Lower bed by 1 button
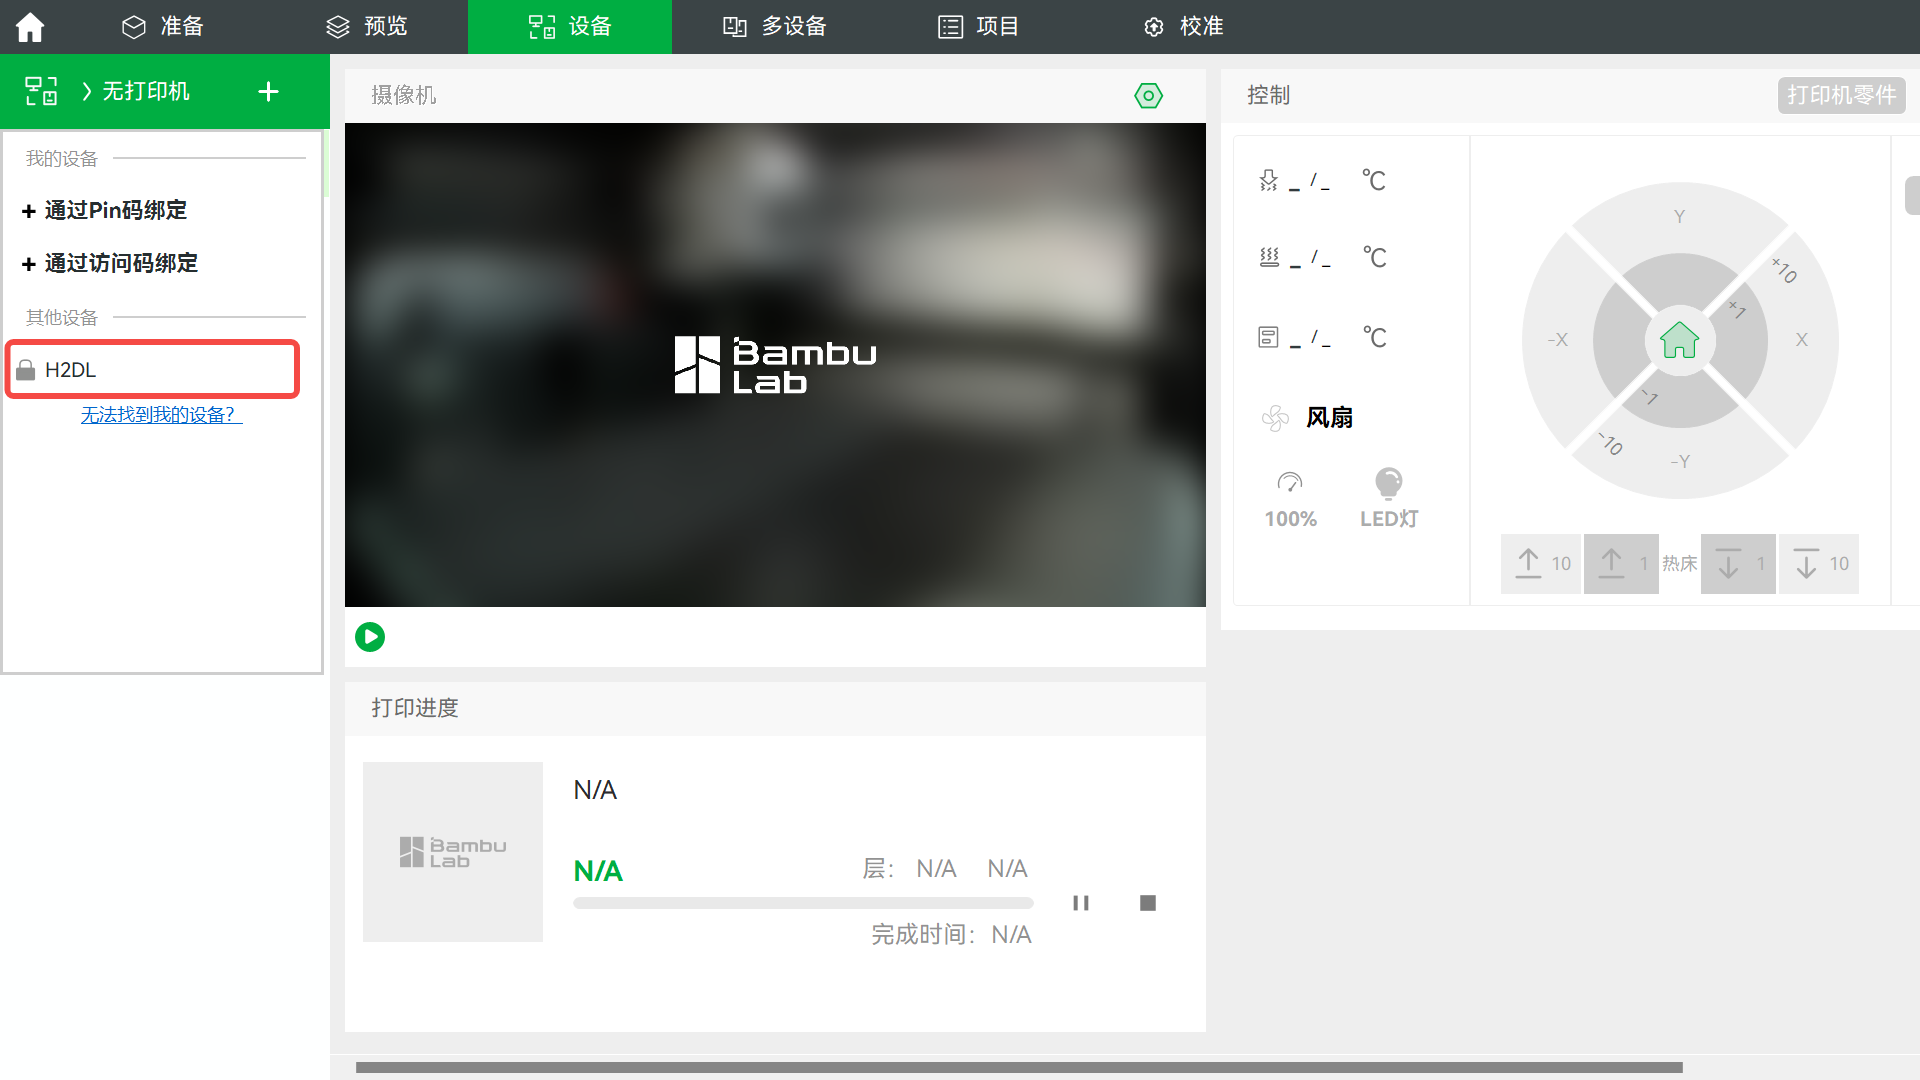1920x1080 pixels. pos(1738,564)
